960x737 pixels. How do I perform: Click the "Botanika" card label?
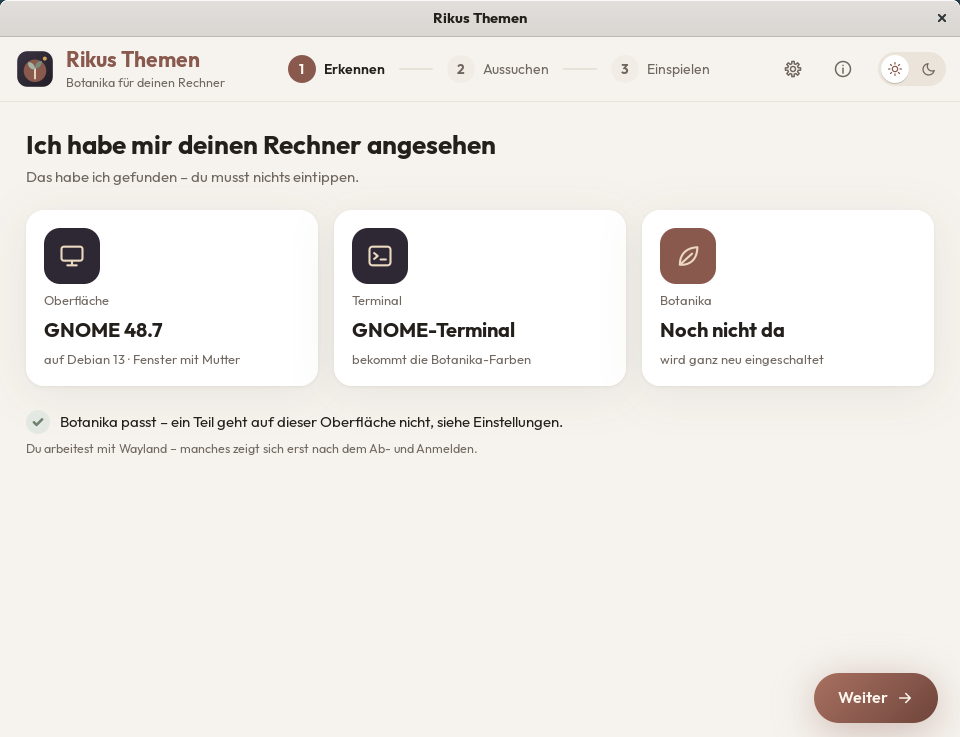686,301
